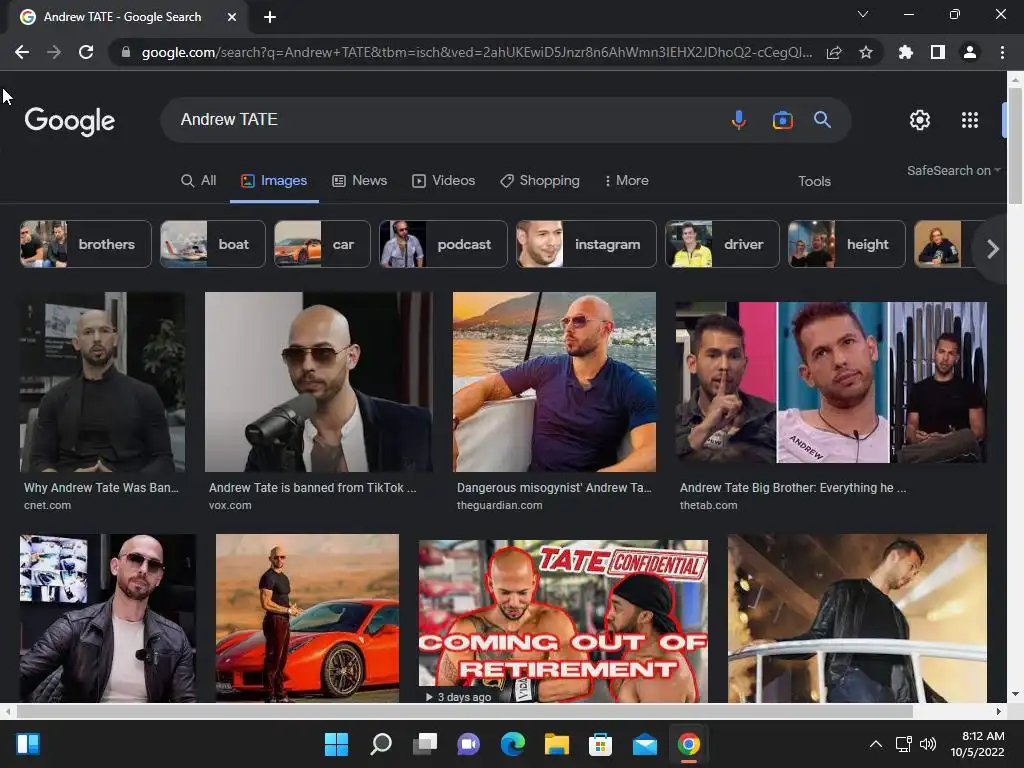Viewport: 1024px width, 768px height.
Task: Click the Google logo
Action: [x=70, y=121]
